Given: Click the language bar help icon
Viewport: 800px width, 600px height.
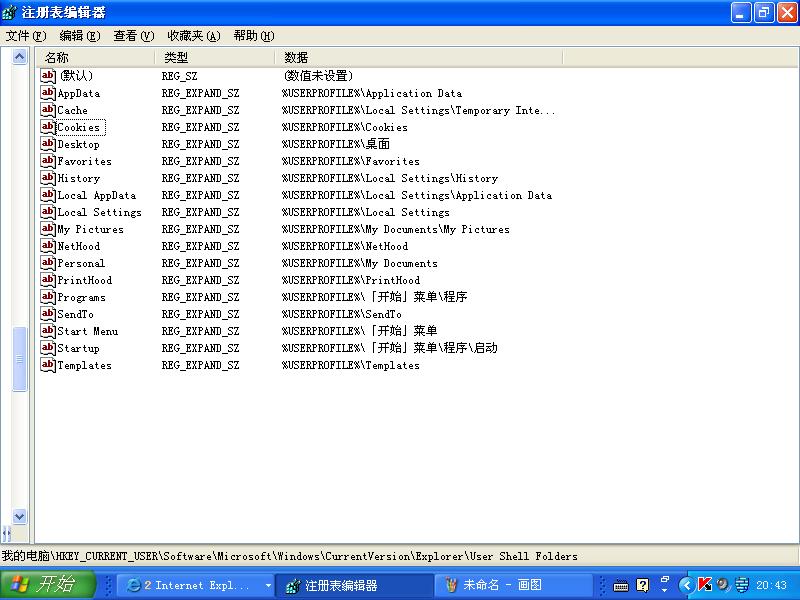Looking at the screenshot, I should (643, 585).
